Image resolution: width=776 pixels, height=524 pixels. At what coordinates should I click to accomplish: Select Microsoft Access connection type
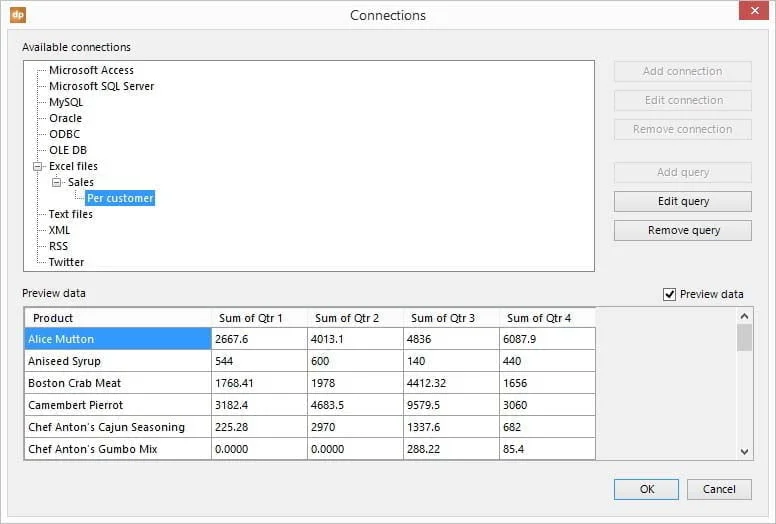[x=91, y=70]
